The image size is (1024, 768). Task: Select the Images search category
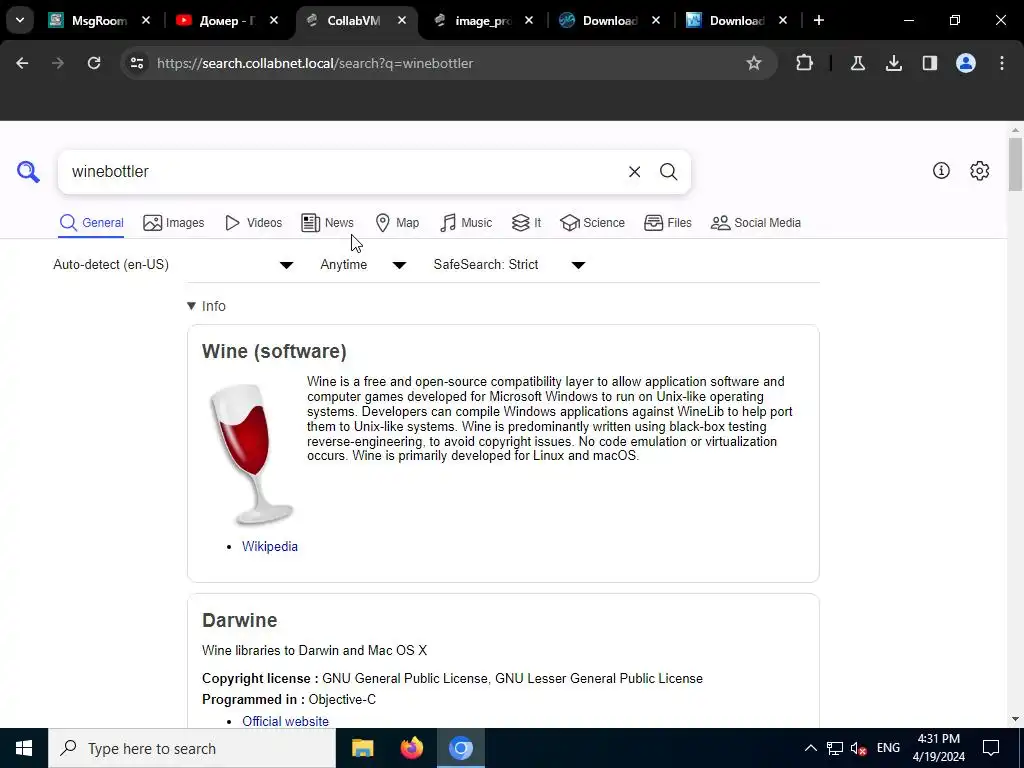click(x=174, y=223)
